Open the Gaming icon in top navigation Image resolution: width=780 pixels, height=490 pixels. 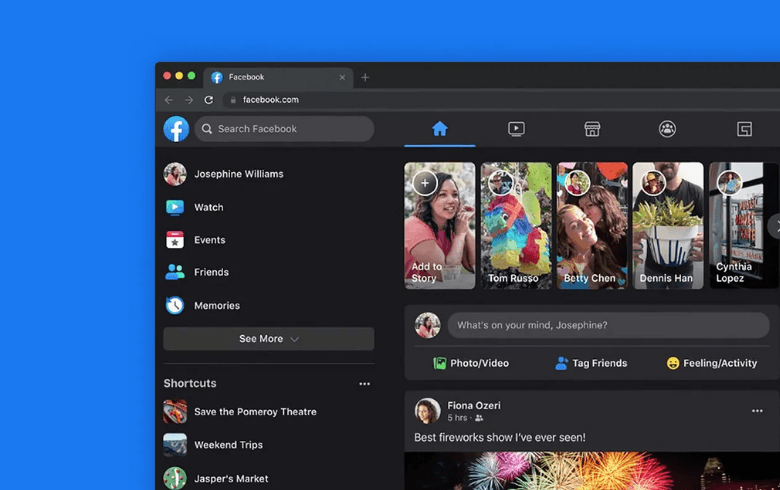click(744, 129)
